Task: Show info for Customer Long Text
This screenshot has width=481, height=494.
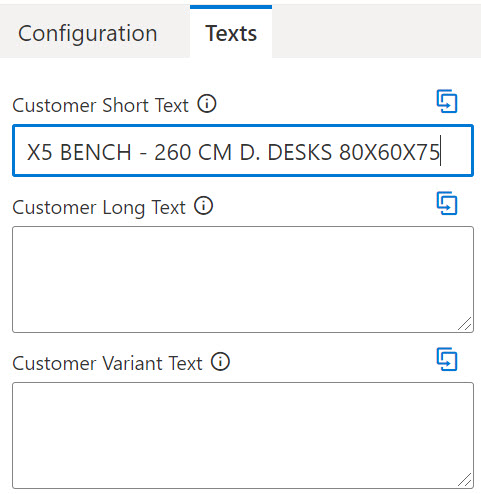Action: 204,206
